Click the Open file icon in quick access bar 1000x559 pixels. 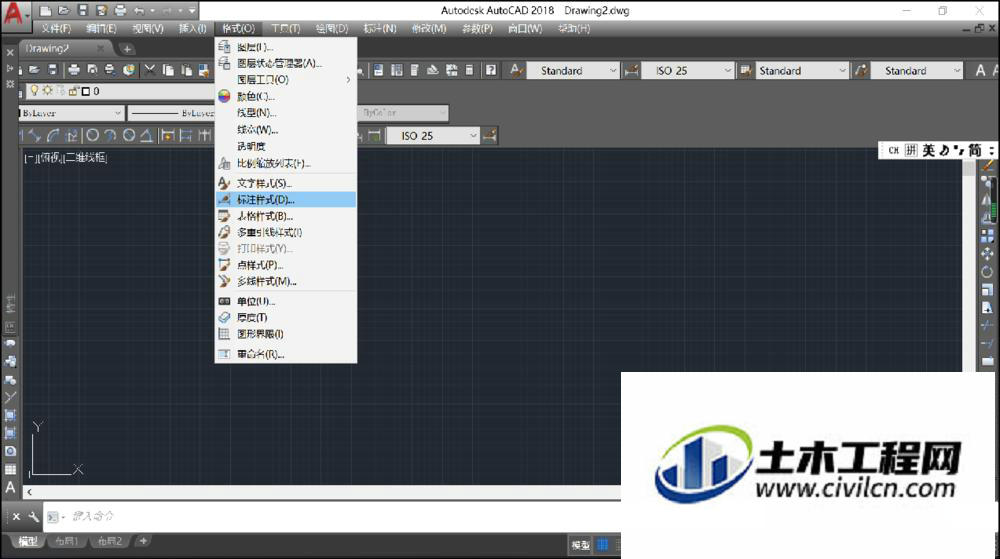point(64,11)
